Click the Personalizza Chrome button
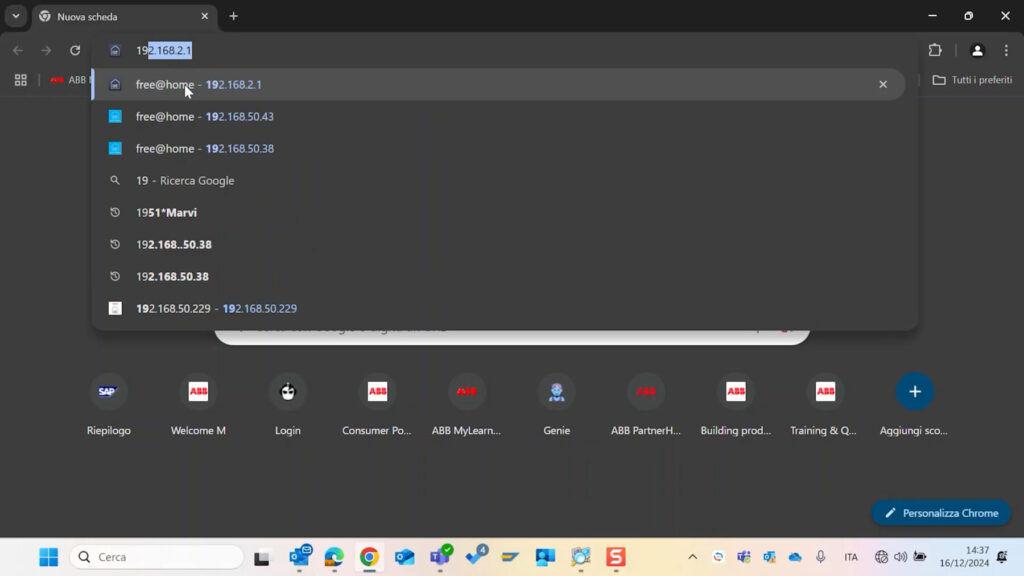Image resolution: width=1024 pixels, height=576 pixels. (x=940, y=513)
